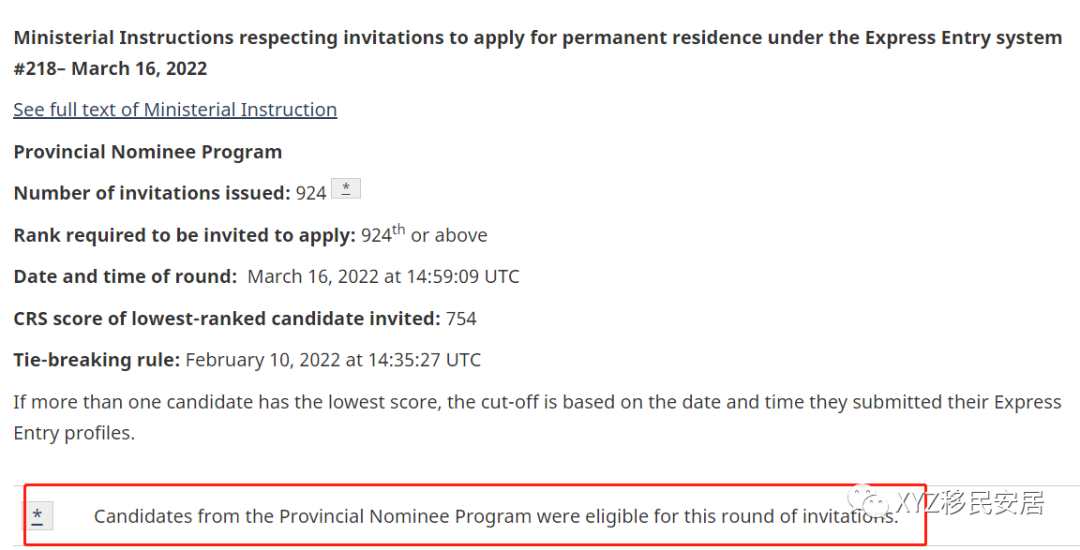Click the 'Date and time of round' label
Image resolution: width=1080 pixels, height=550 pixels.
point(125,277)
